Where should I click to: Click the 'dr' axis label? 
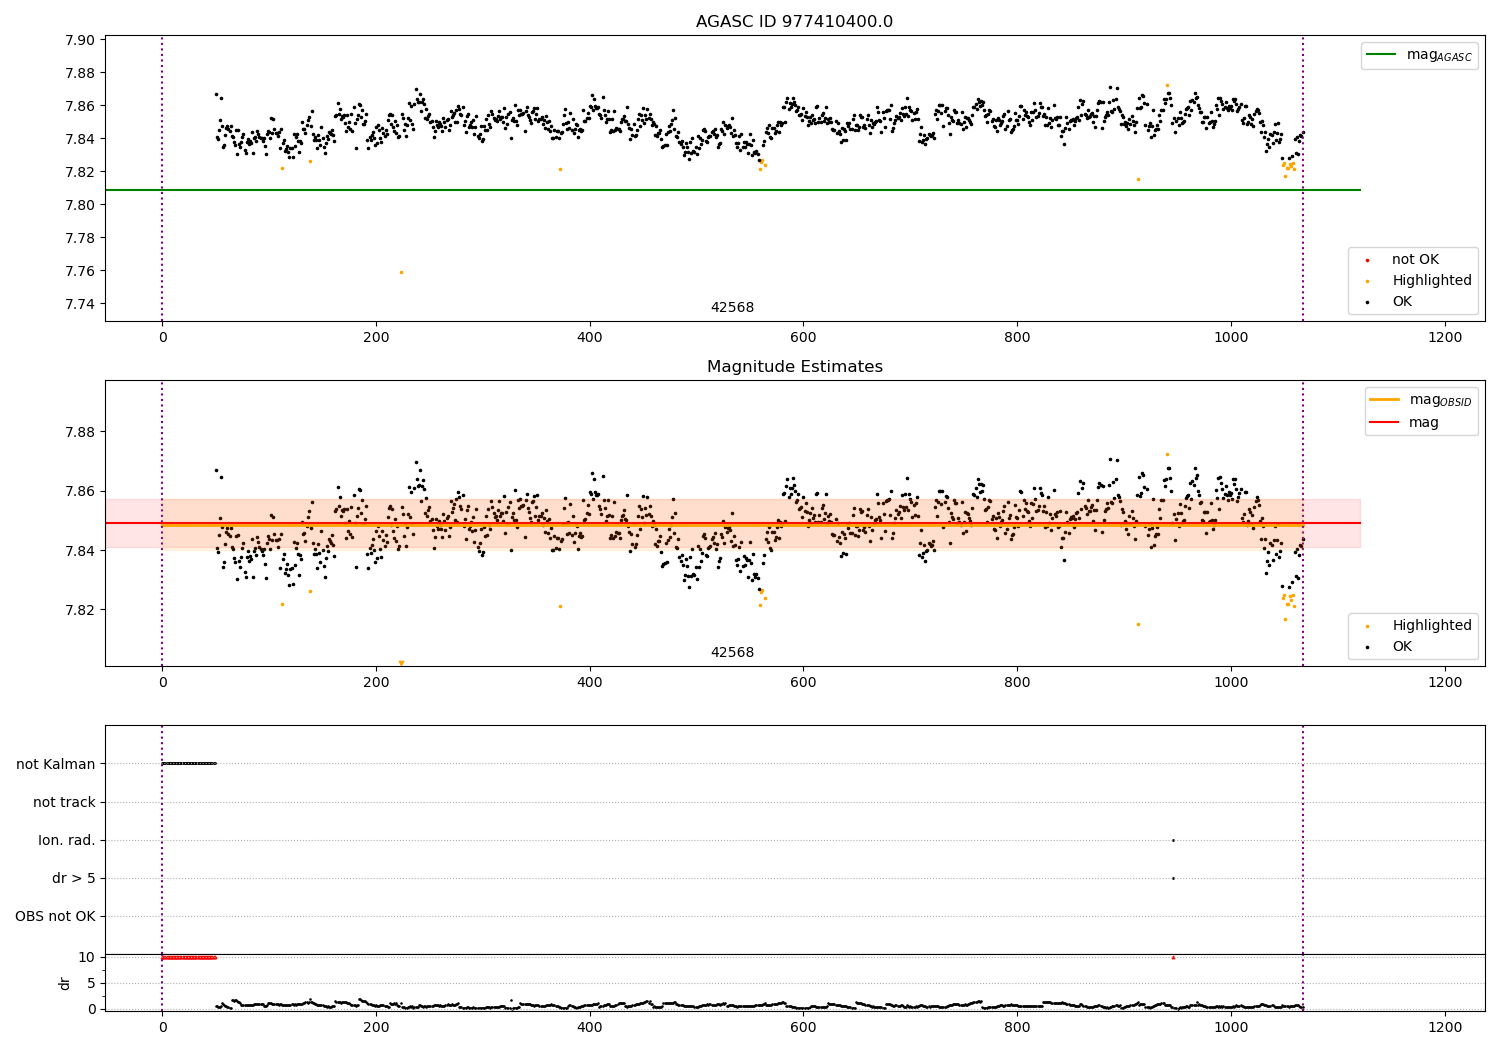(x=65, y=983)
